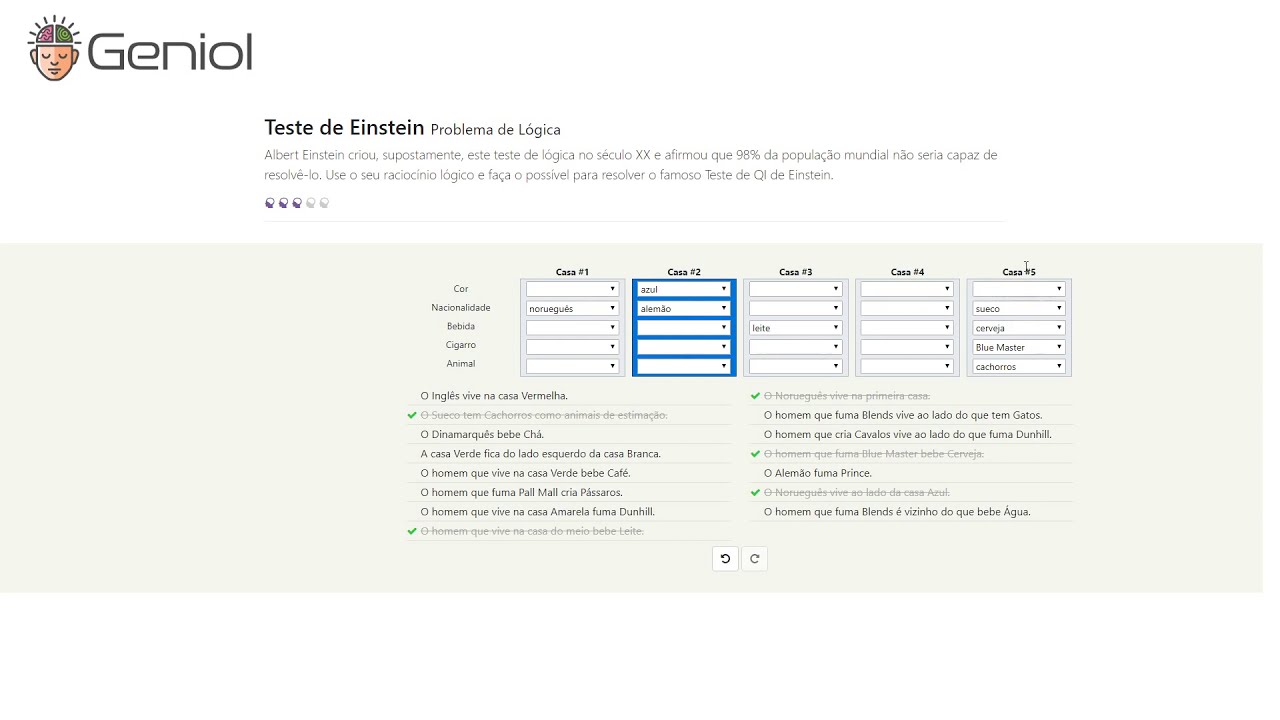The height and width of the screenshot is (720, 1280).
Task: Click the 'Cigarro' row label
Action: (x=461, y=345)
